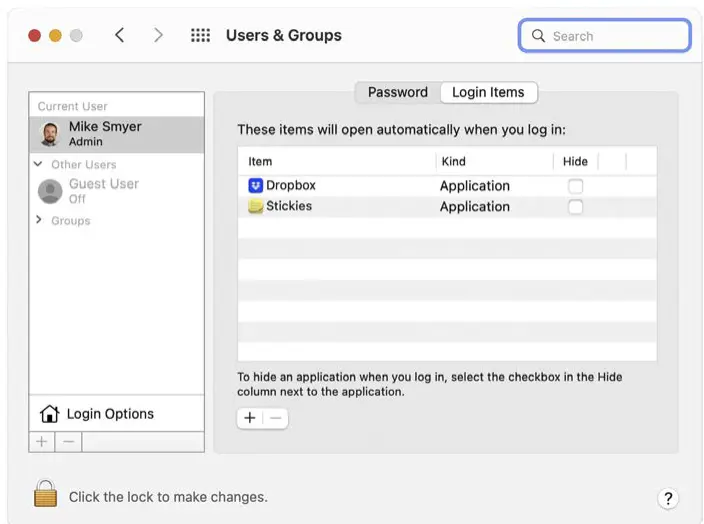Switch to the Password tab

[397, 92]
